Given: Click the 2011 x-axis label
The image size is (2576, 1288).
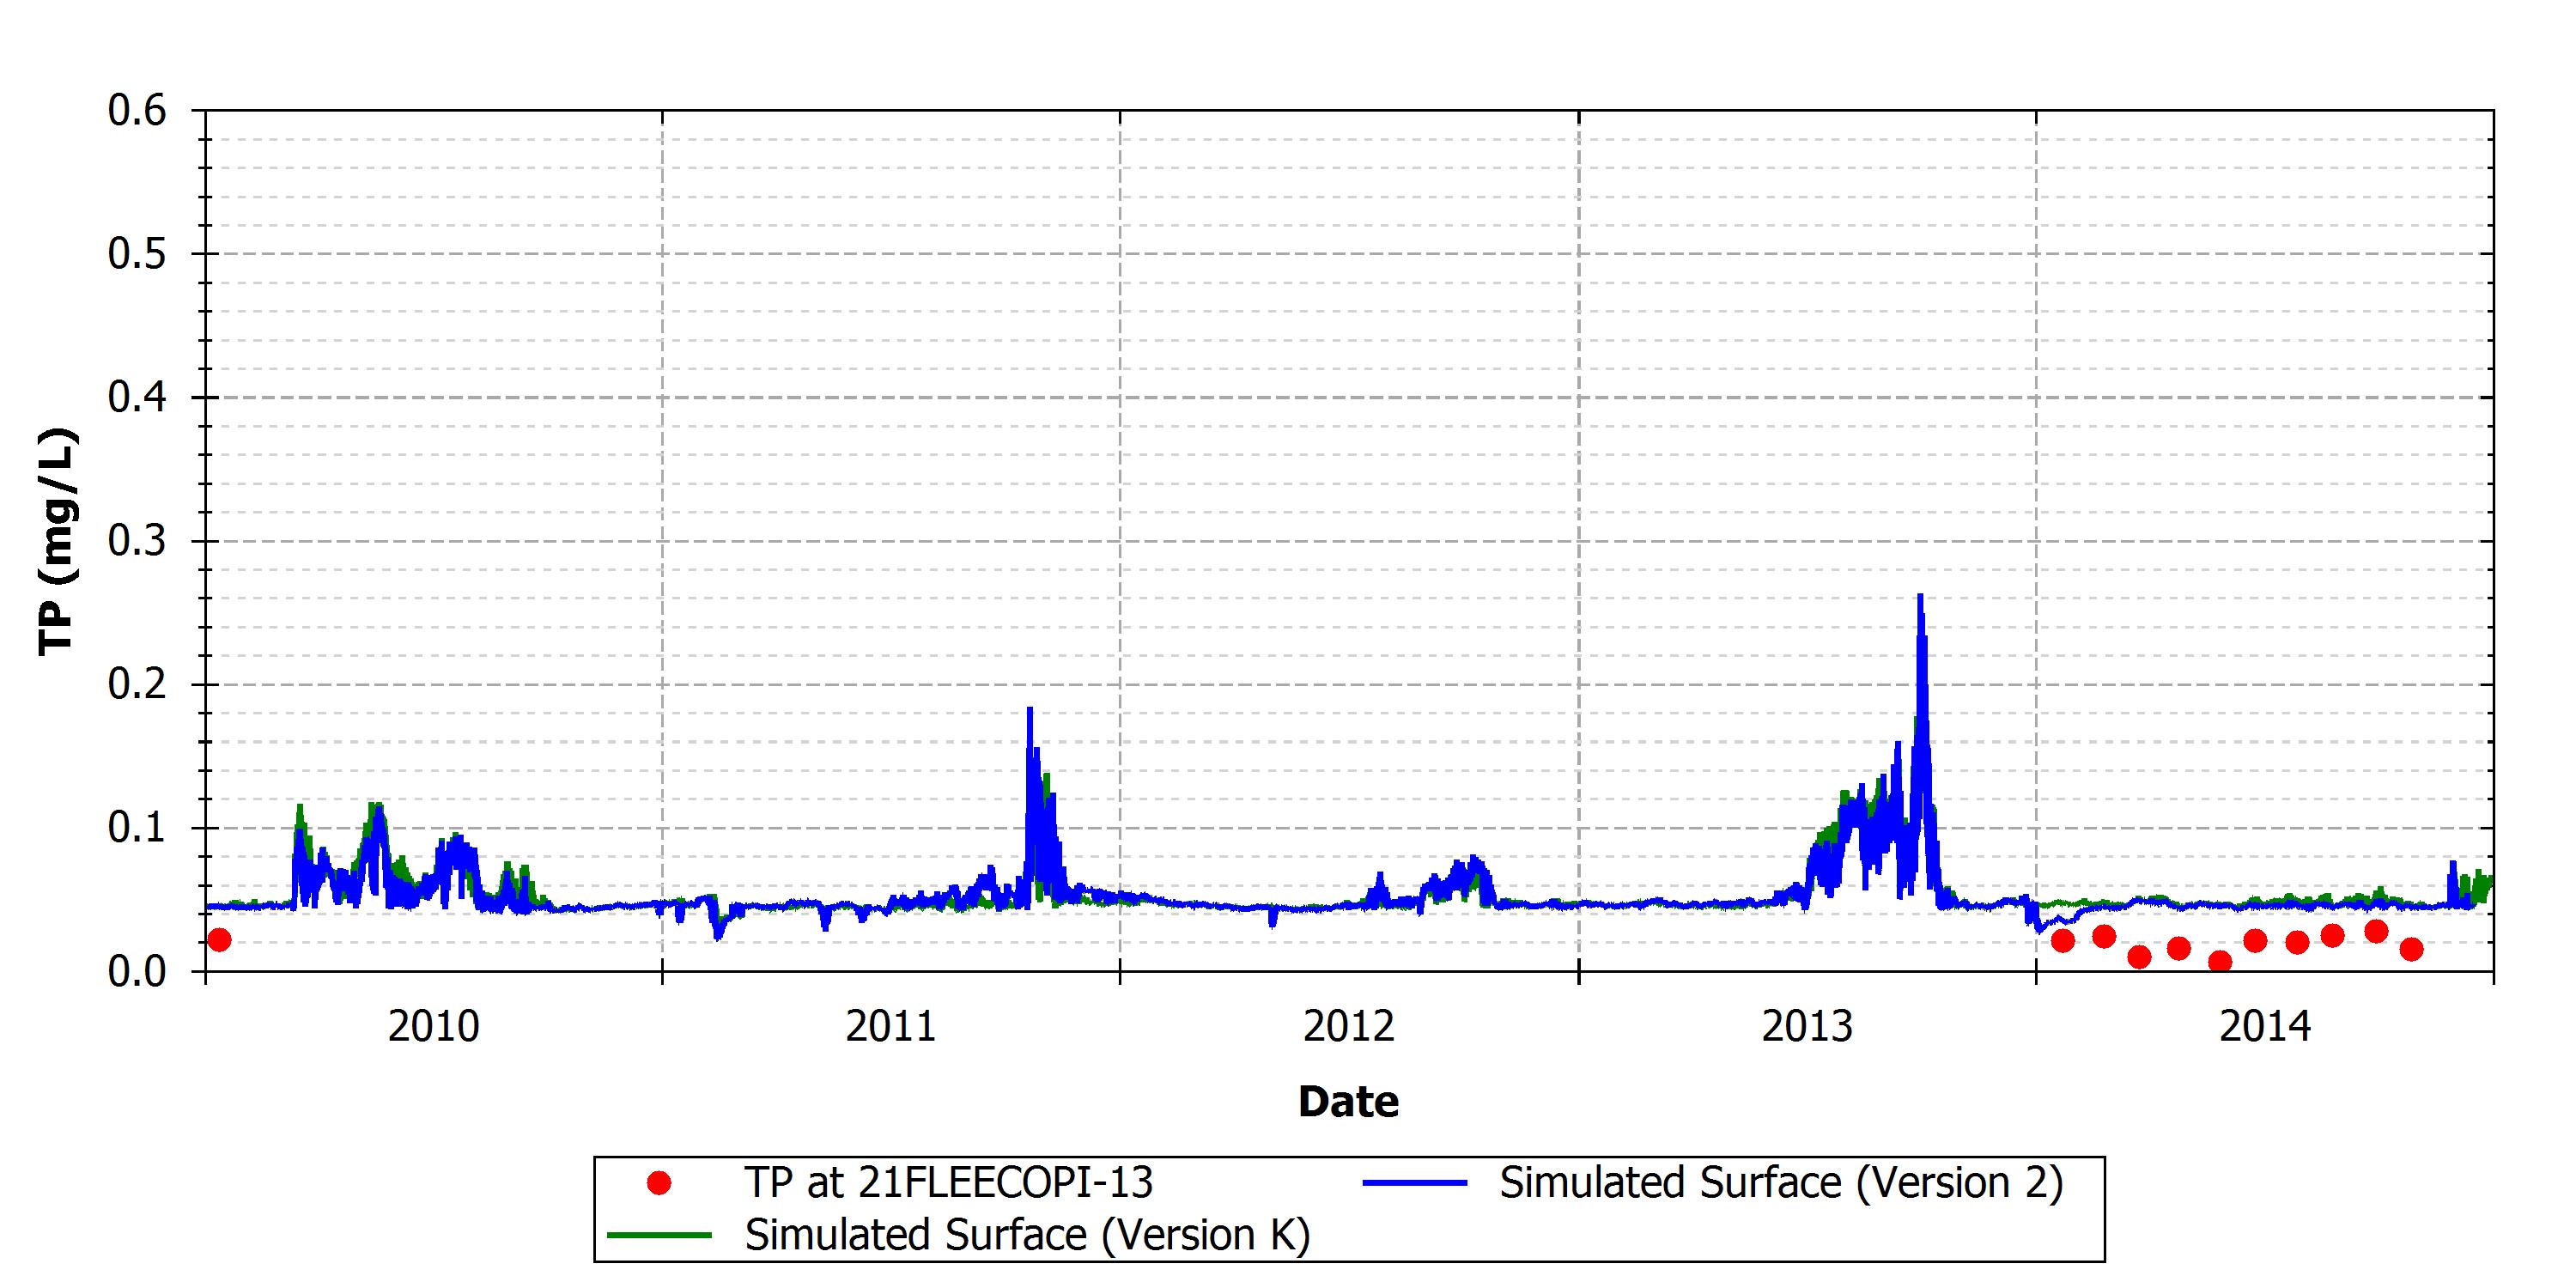Looking at the screenshot, I should (x=891, y=1027).
